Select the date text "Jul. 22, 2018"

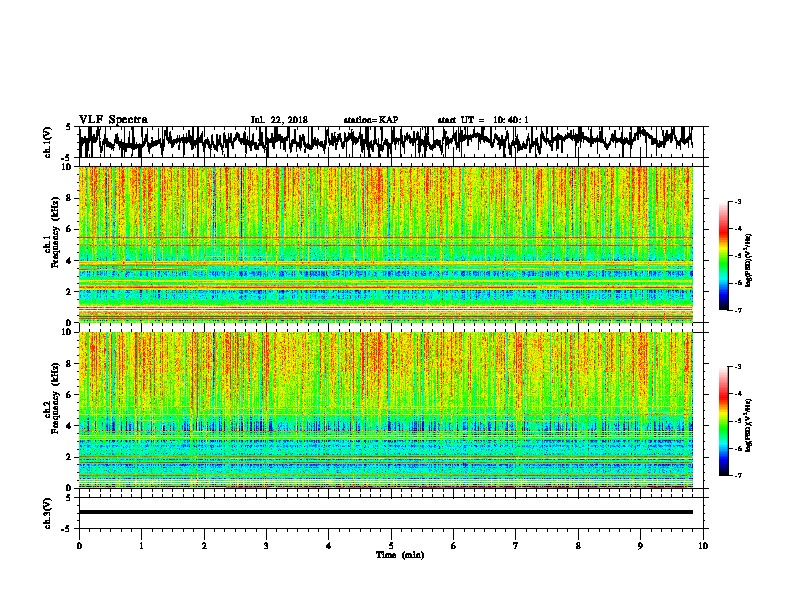click(279, 120)
